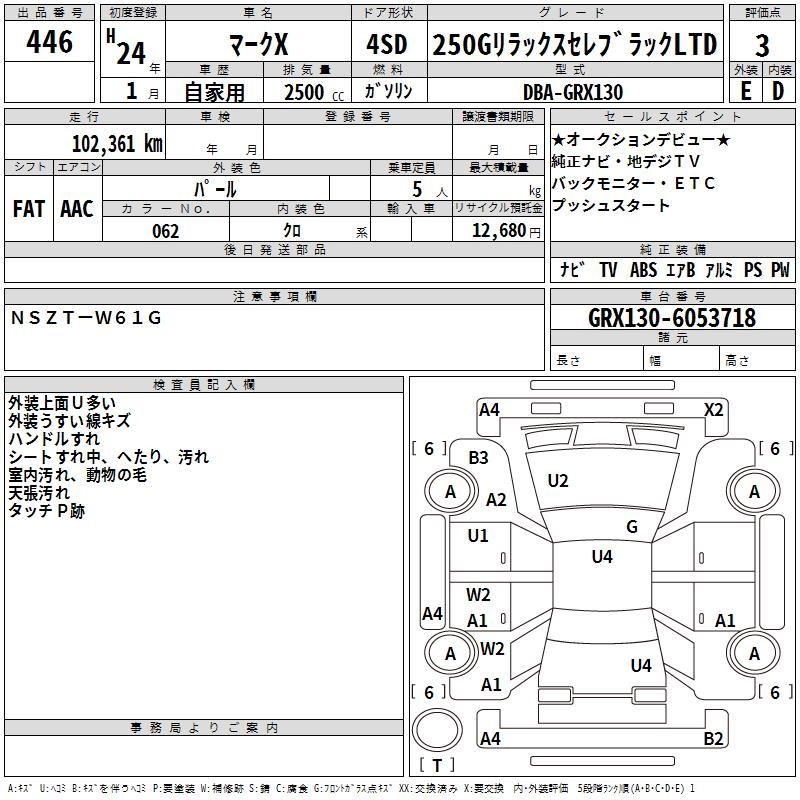This screenshot has height=800, width=800.
Task: Click the セールスポイント header
Action: pyautogui.click(x=672, y=116)
